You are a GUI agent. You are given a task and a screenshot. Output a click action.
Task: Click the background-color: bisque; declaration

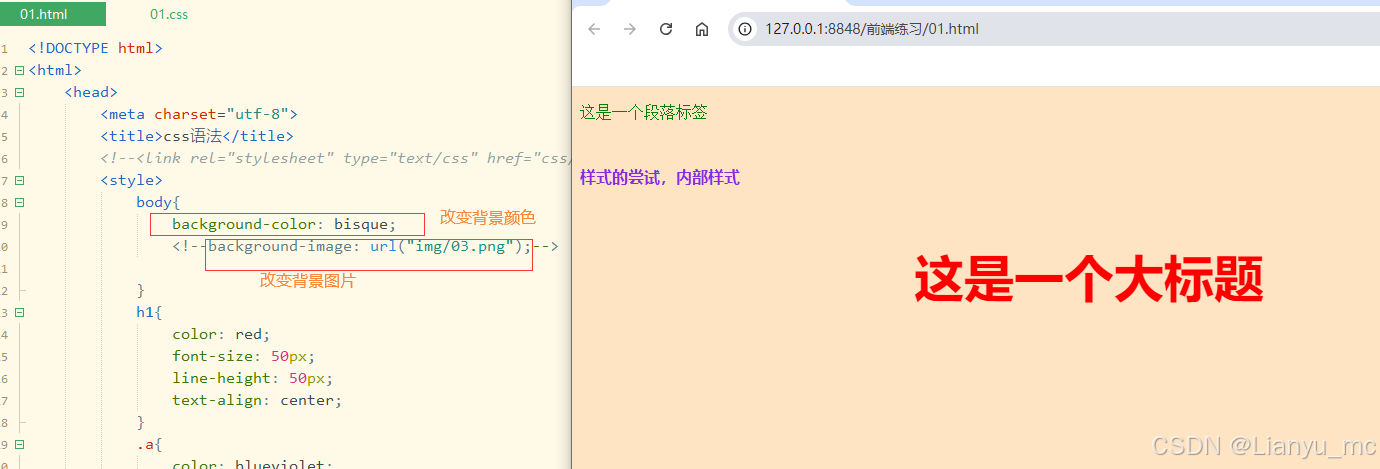click(x=284, y=224)
